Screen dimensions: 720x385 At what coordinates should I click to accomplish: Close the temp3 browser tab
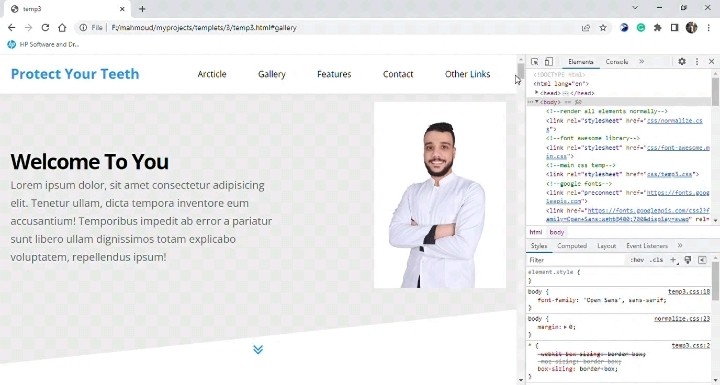122,9
